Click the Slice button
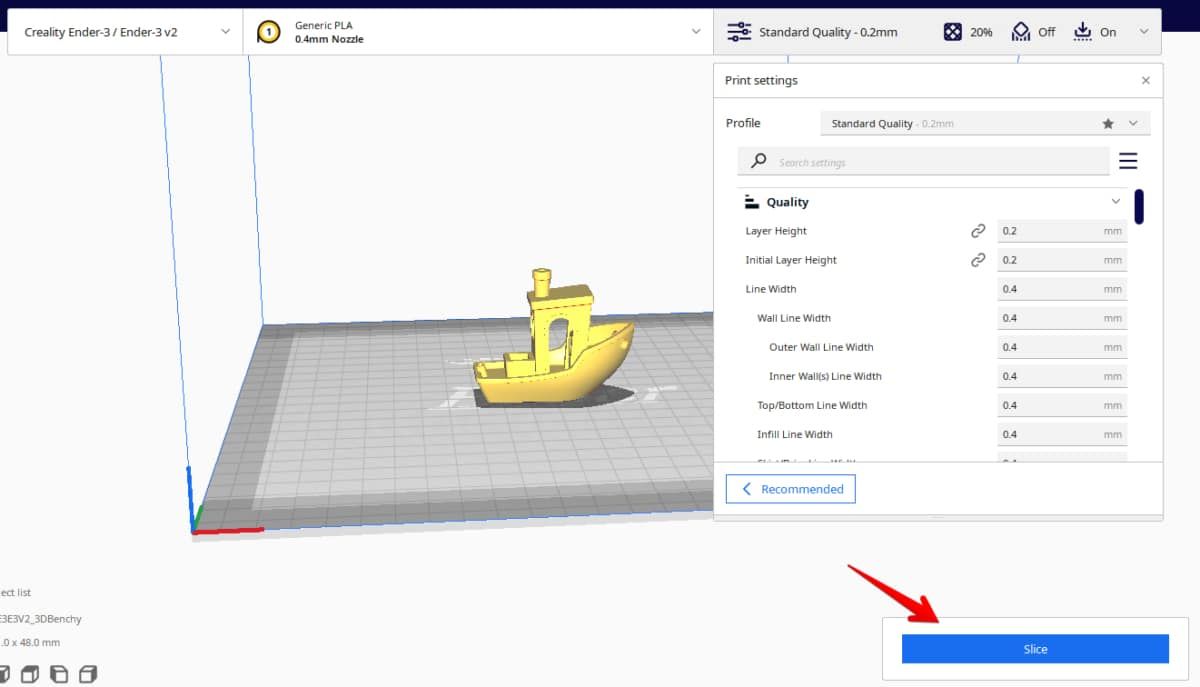Image resolution: width=1200 pixels, height=687 pixels. pyautogui.click(x=1035, y=648)
